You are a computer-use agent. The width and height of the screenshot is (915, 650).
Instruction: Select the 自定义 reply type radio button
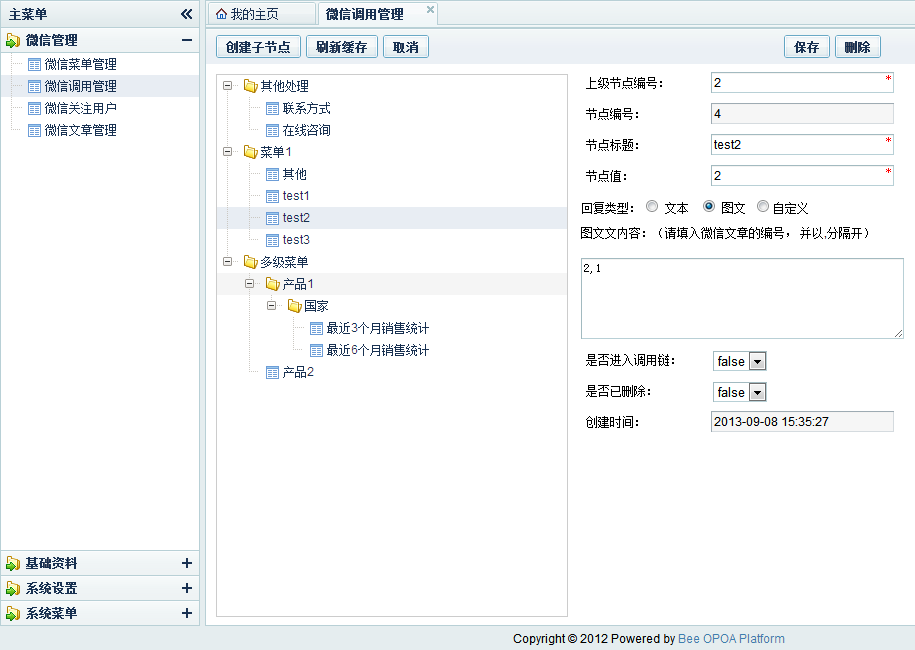click(761, 209)
